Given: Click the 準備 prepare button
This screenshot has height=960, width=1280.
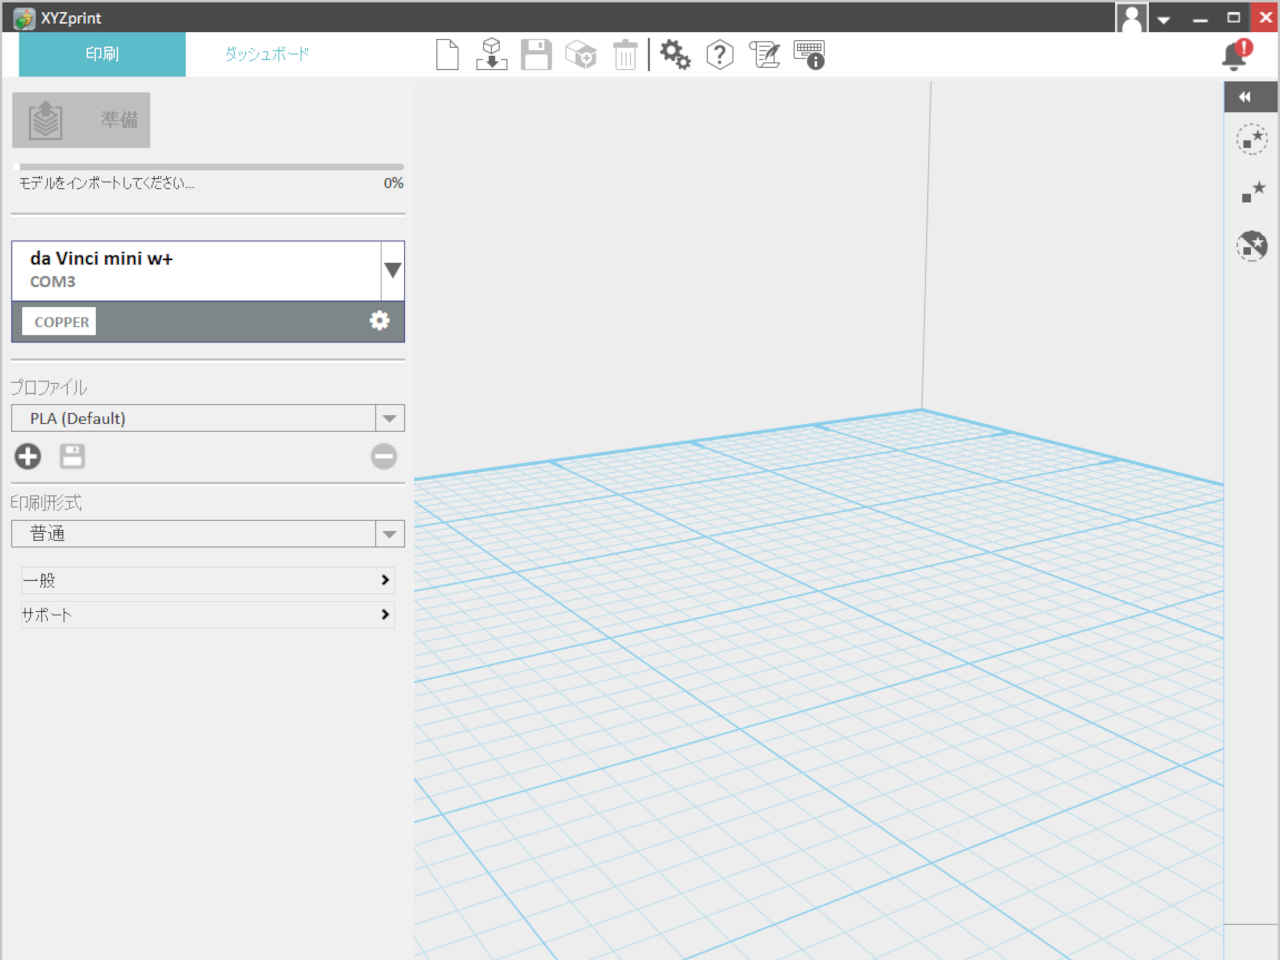Looking at the screenshot, I should (x=81, y=120).
